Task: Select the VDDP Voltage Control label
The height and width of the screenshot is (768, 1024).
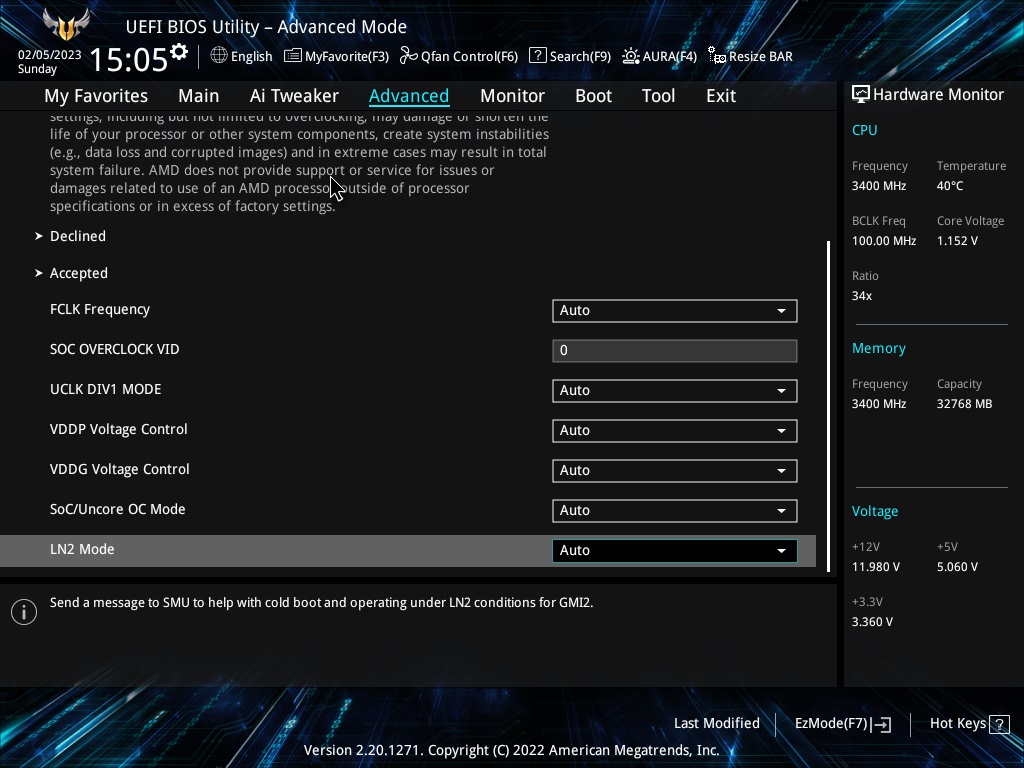Action: click(x=119, y=430)
